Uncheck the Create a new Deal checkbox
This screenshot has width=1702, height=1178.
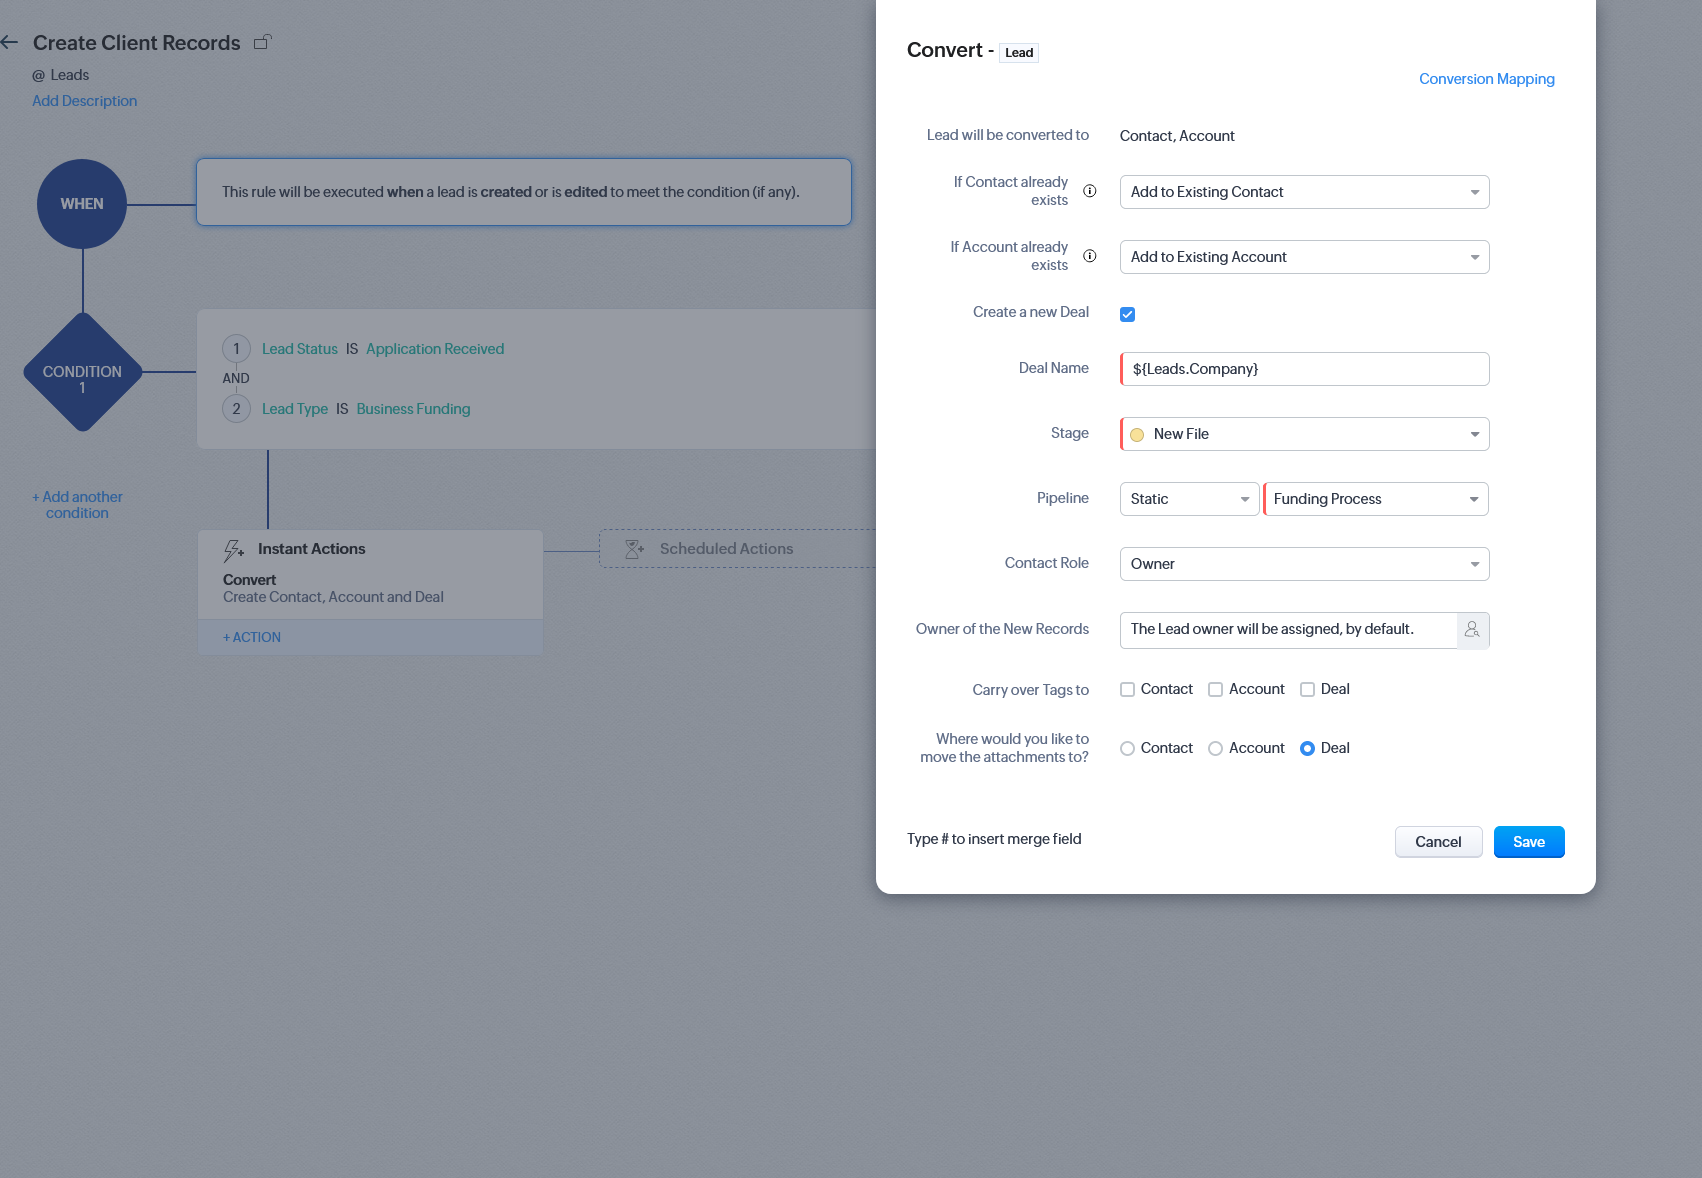(1127, 313)
